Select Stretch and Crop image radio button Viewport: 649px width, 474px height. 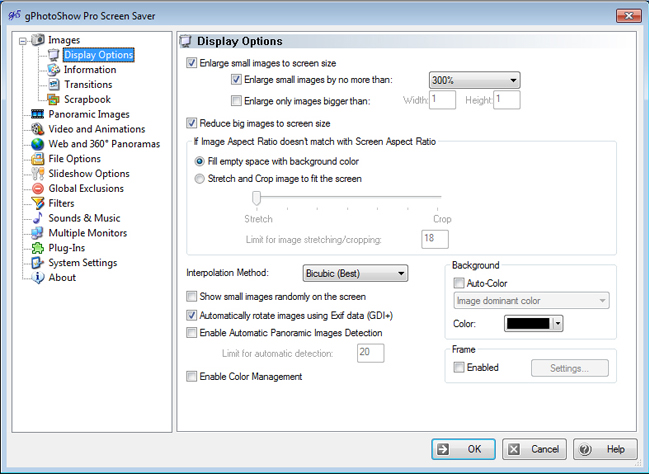click(199, 179)
